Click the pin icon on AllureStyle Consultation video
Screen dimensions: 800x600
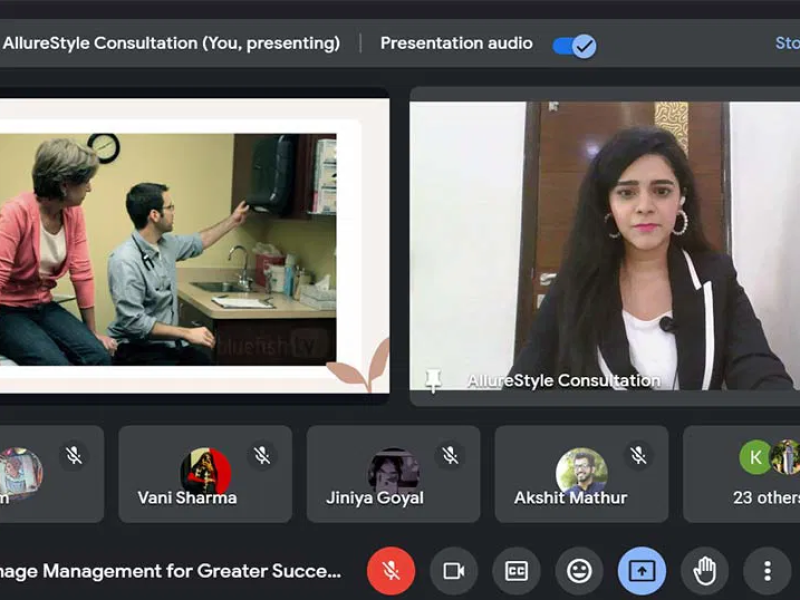433,380
